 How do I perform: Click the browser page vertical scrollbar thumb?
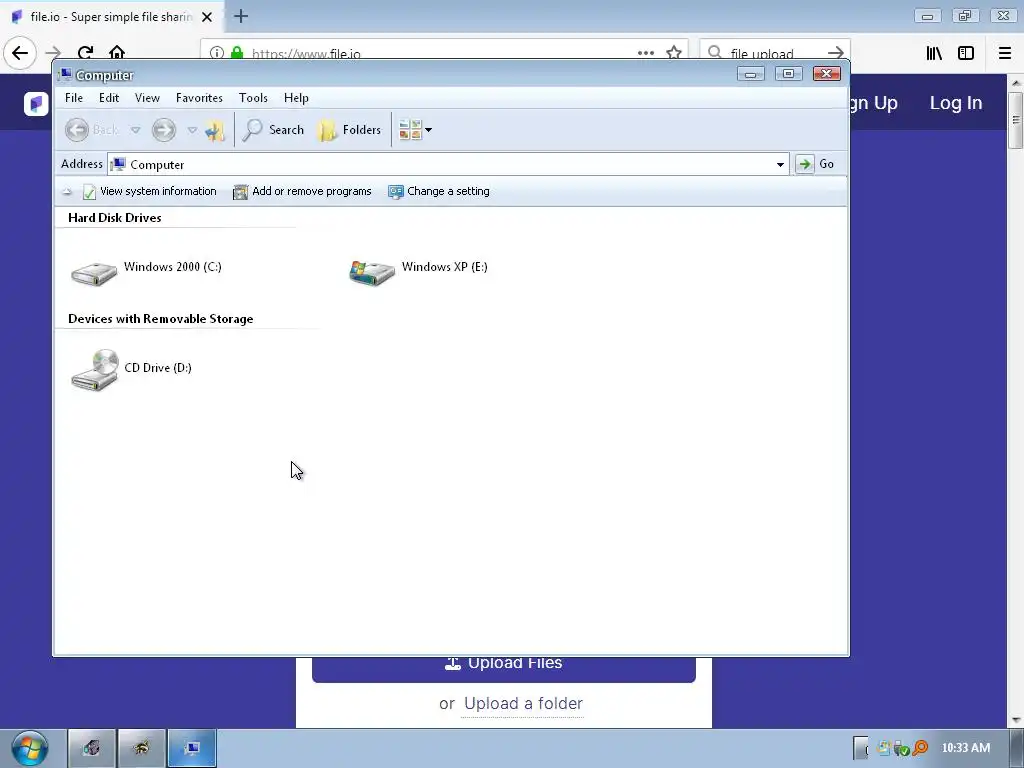(x=1016, y=120)
